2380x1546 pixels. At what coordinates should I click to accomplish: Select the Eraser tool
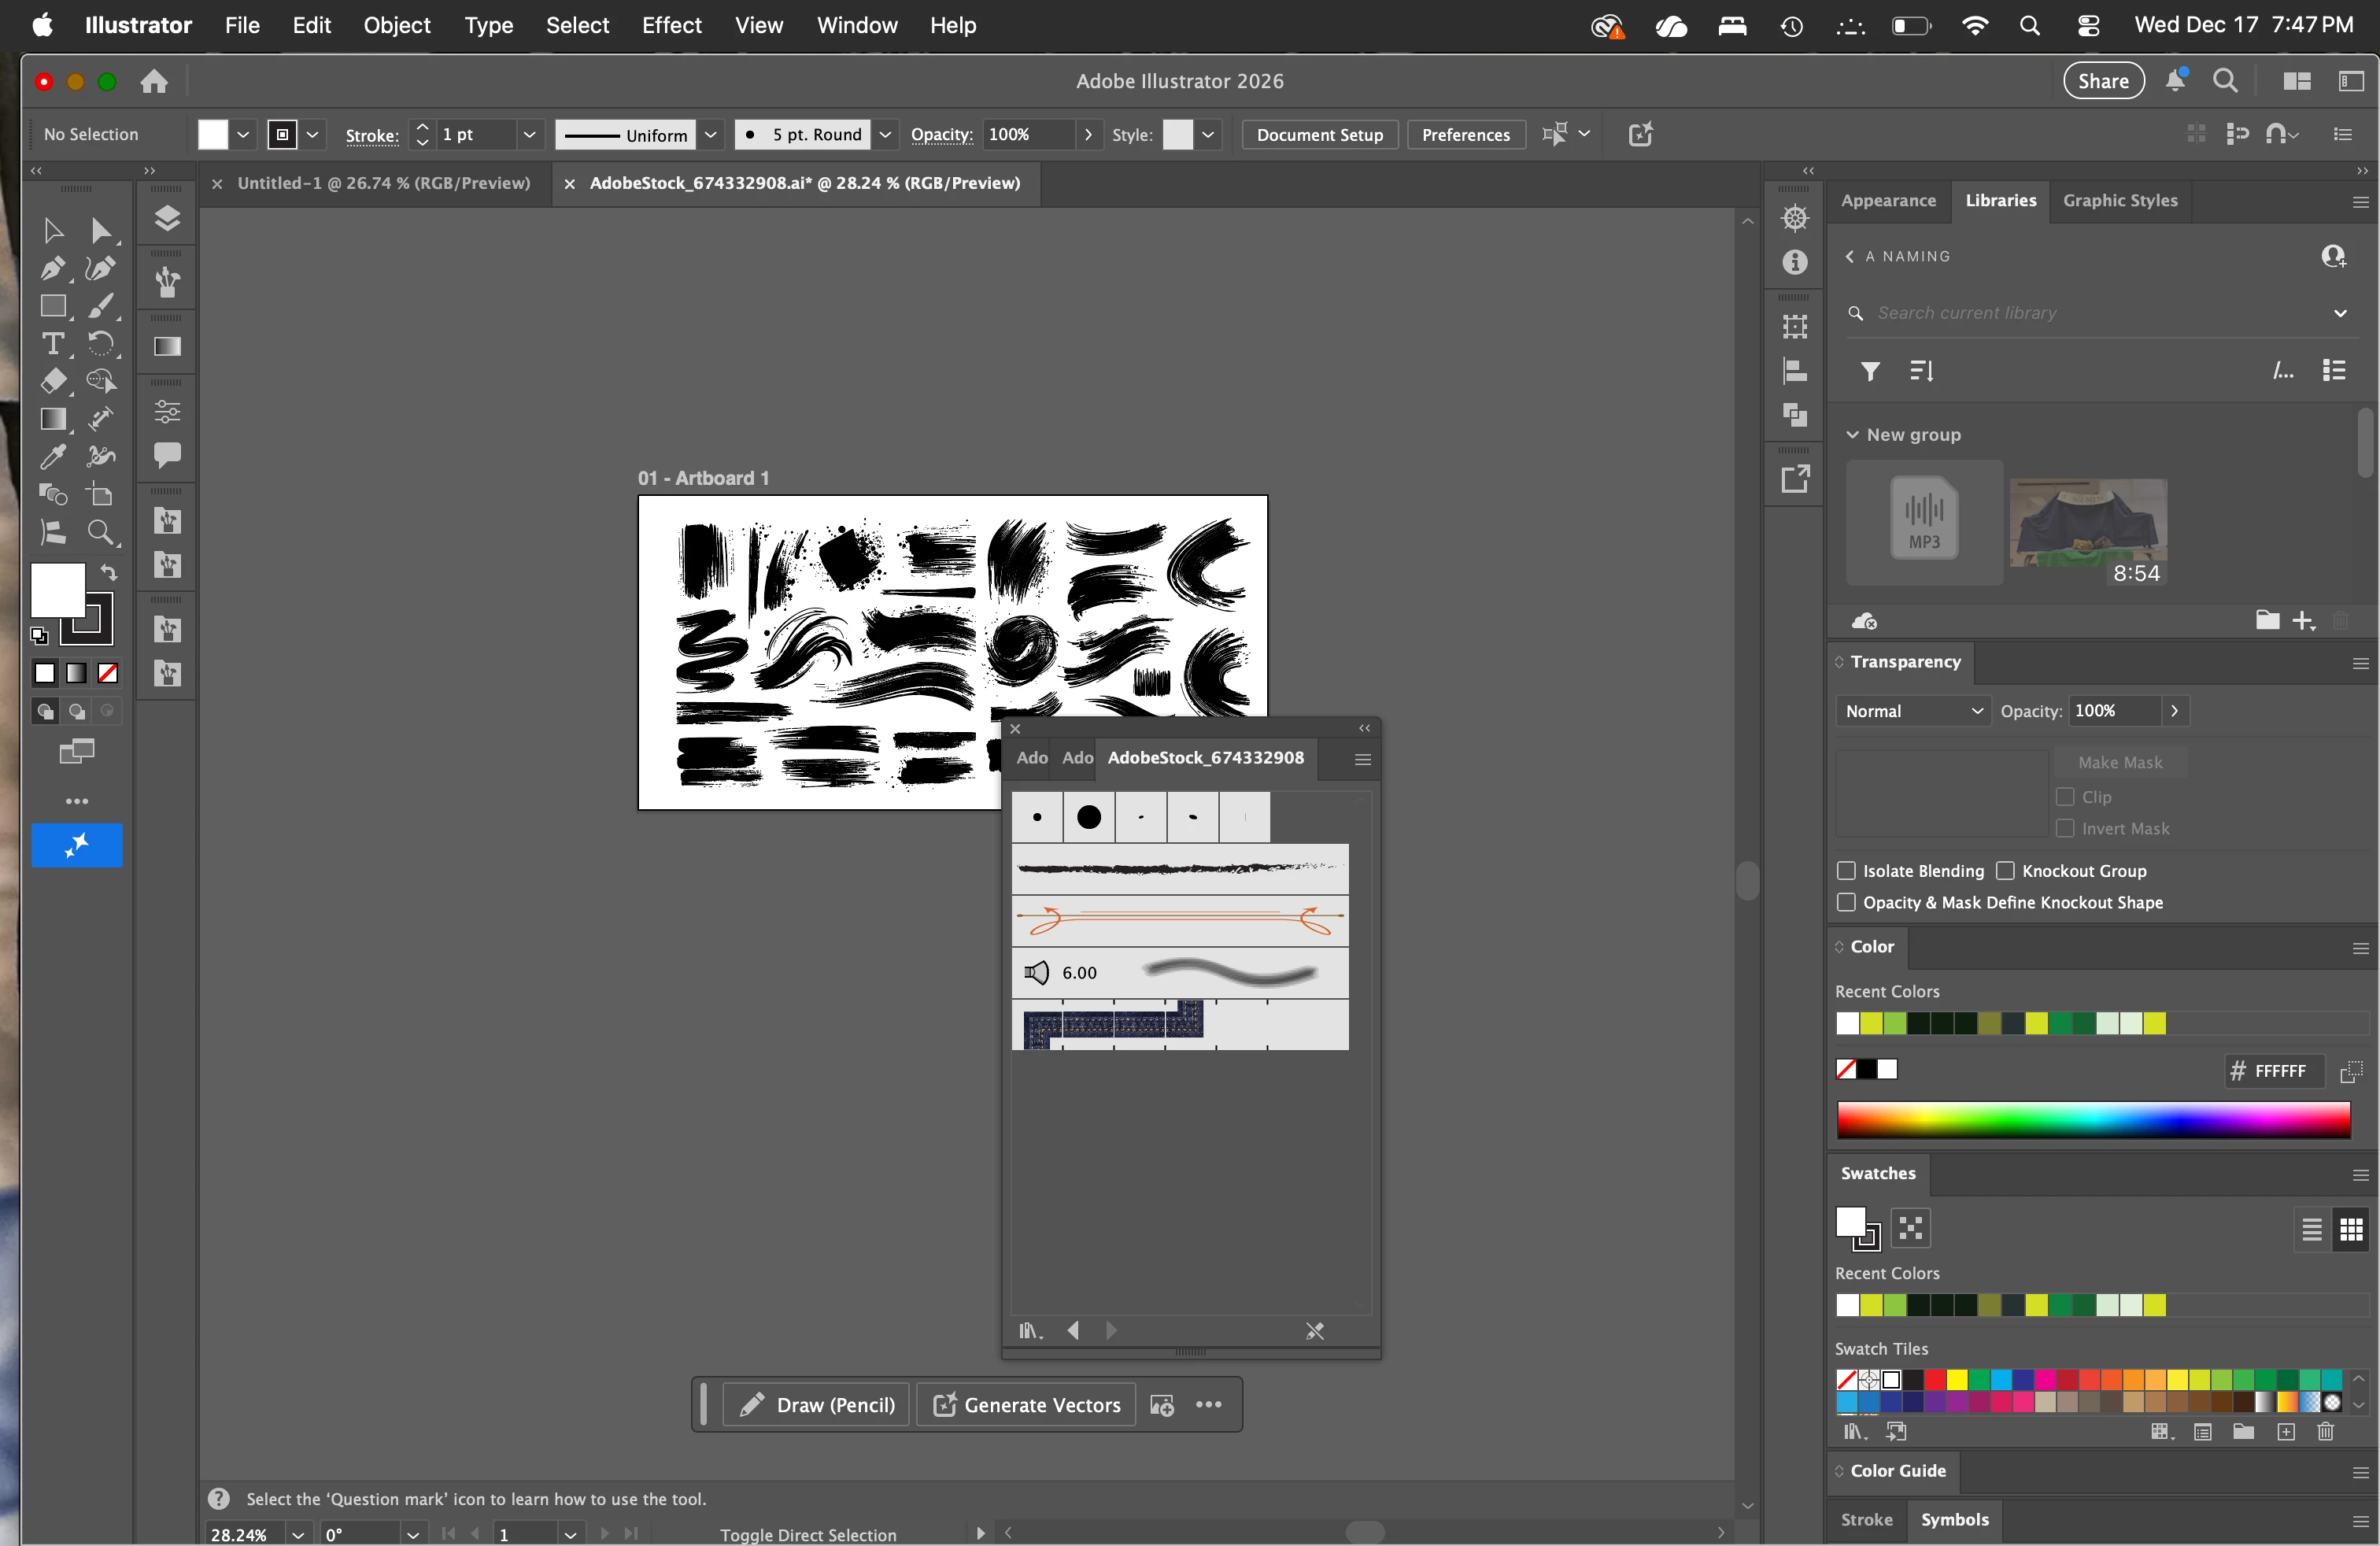[53, 381]
